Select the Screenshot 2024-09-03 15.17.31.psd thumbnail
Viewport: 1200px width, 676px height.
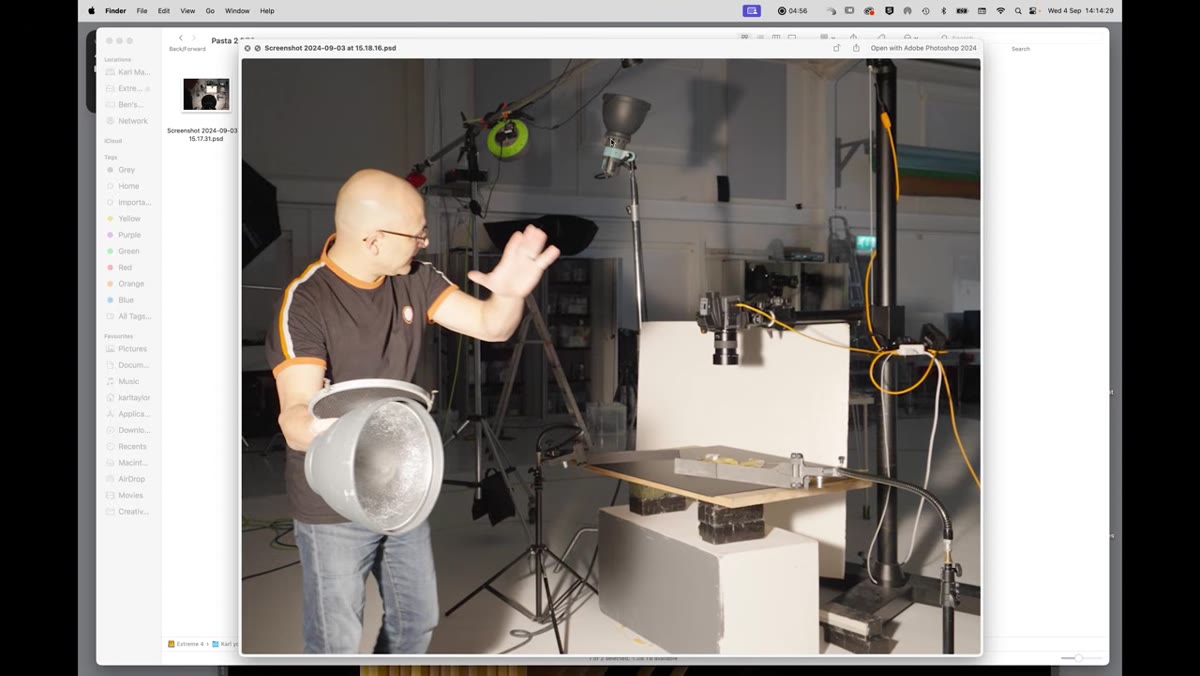click(206, 94)
